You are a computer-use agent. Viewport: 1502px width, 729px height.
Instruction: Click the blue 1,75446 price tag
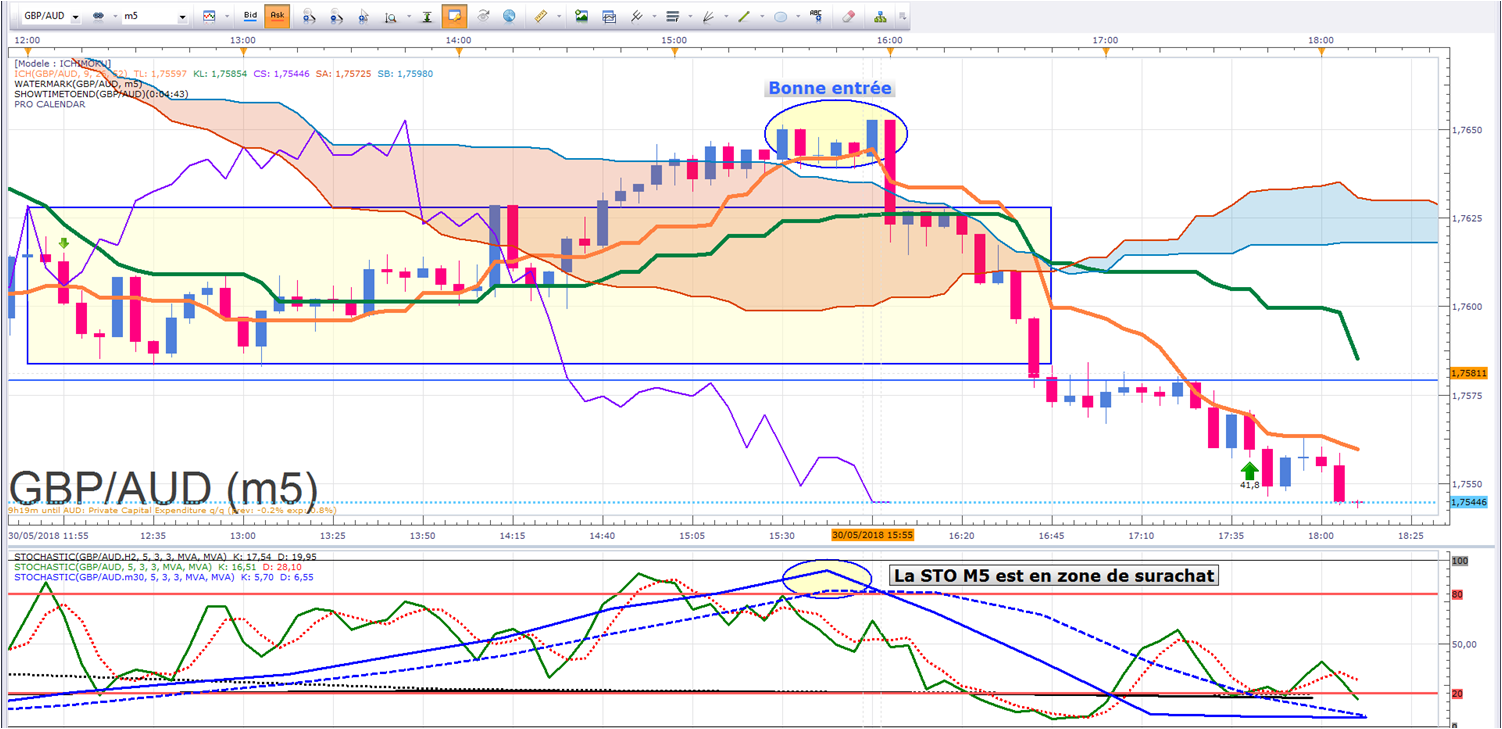[1469, 502]
